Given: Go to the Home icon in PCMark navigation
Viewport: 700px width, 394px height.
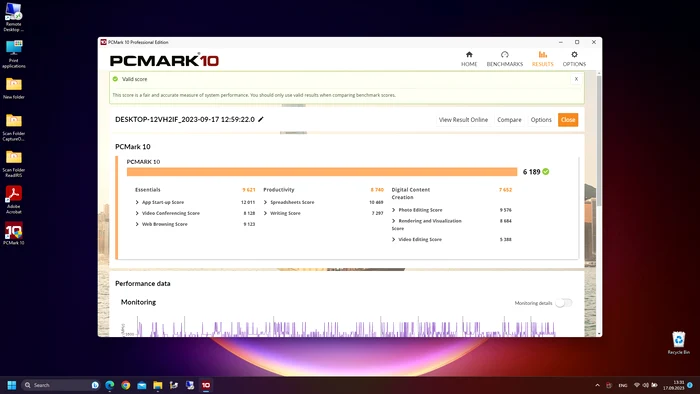Looking at the screenshot, I should pyautogui.click(x=469, y=54).
